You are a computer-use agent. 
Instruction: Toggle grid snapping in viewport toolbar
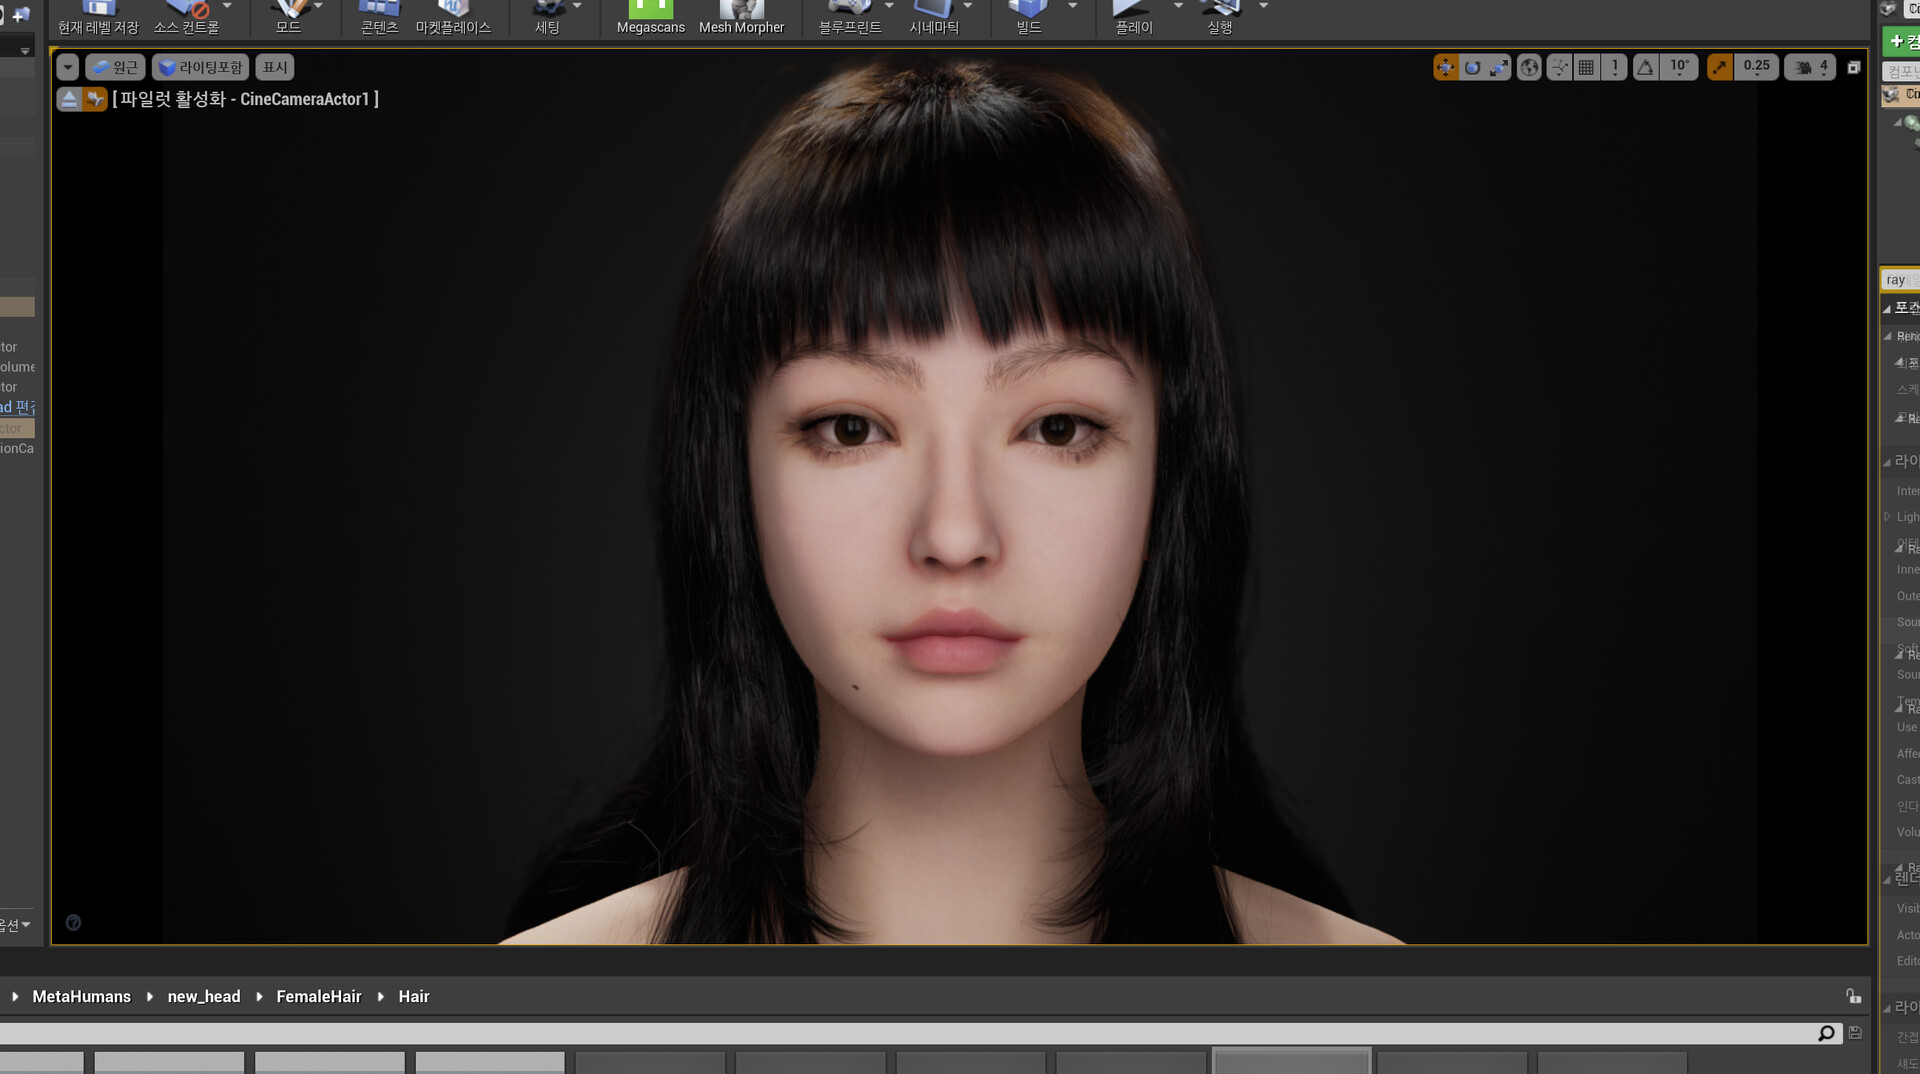click(1586, 67)
